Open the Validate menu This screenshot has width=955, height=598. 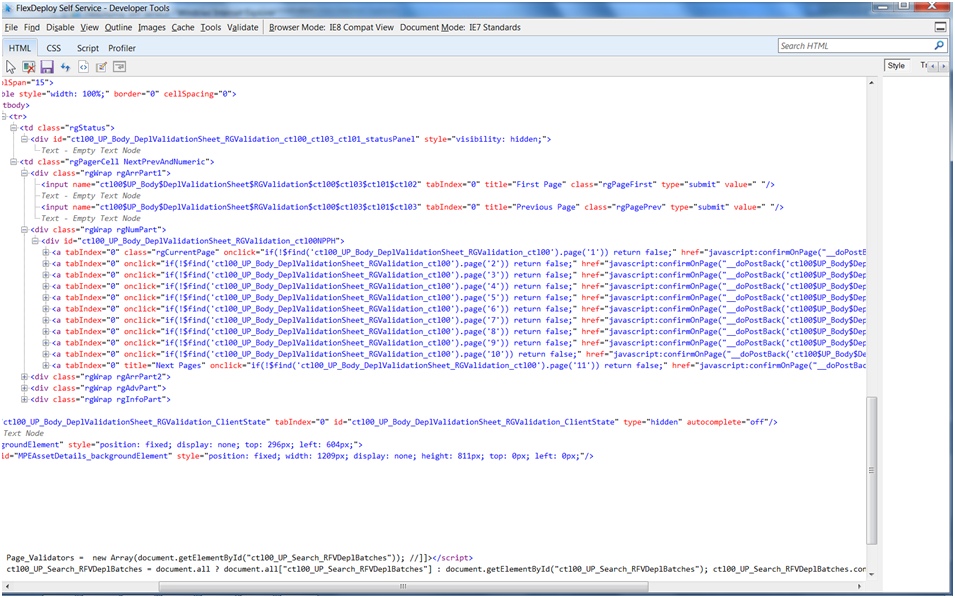[242, 27]
